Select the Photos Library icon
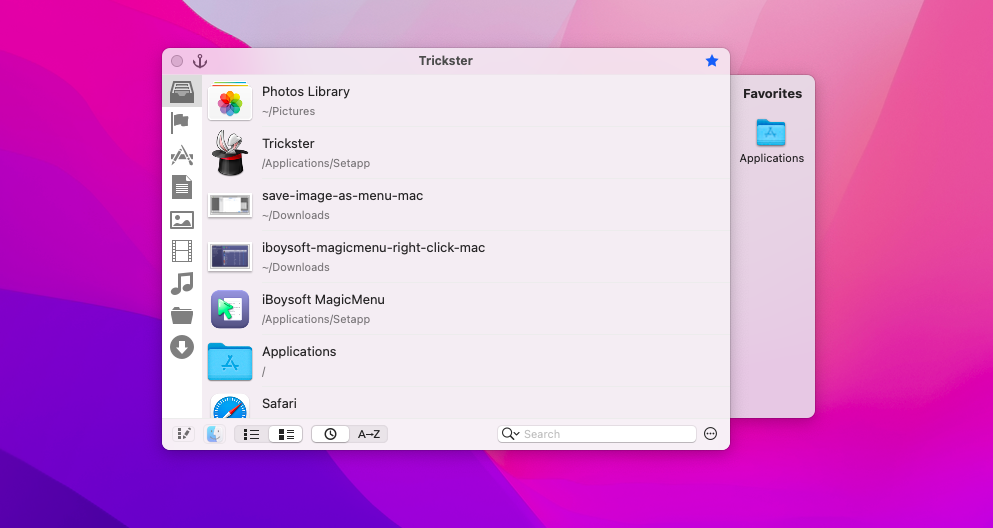The height and width of the screenshot is (528, 993). tap(230, 101)
